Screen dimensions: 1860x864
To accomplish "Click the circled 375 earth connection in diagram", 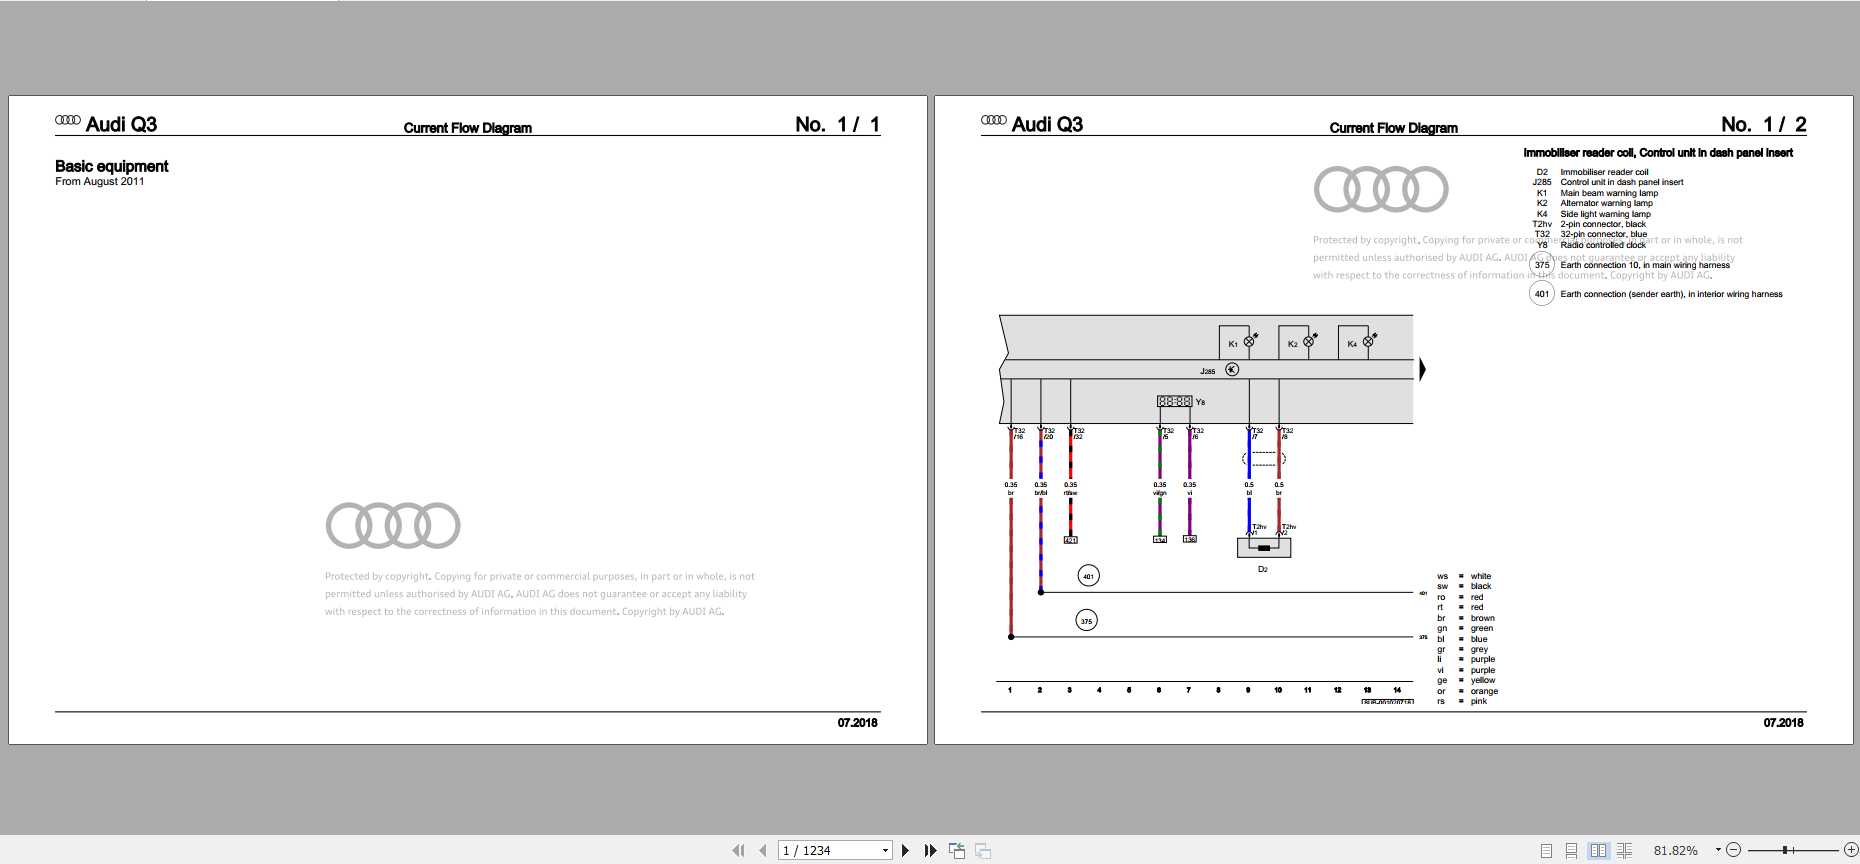I will (1086, 621).
